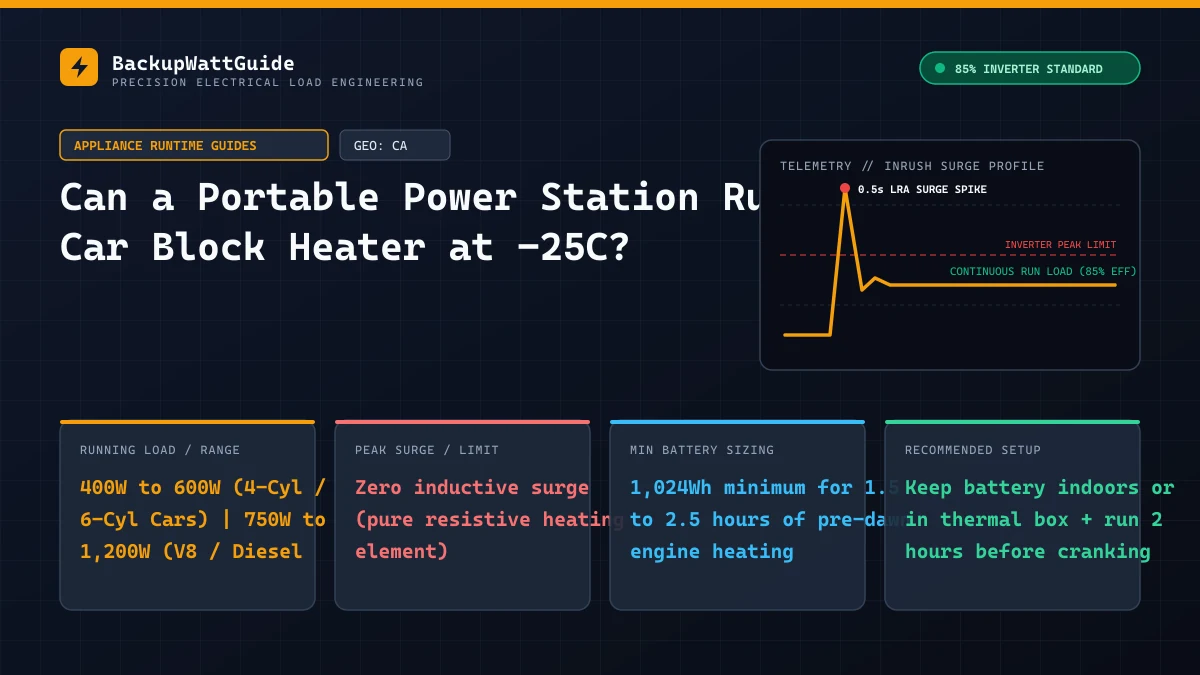This screenshot has width=1200, height=675.
Task: Click the '0.5s LRA SURGE SPIKE' label
Action: [x=922, y=189]
